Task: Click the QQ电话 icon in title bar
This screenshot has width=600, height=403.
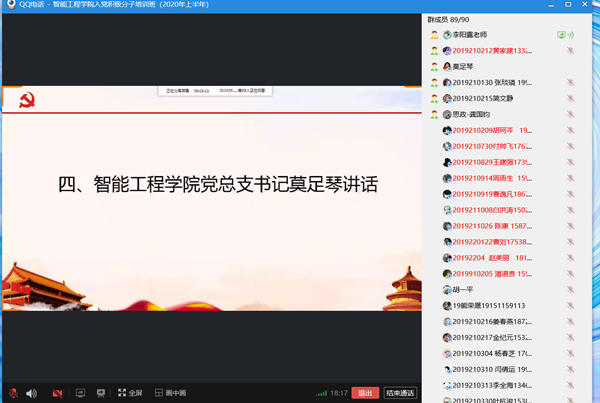Action: [10, 5]
